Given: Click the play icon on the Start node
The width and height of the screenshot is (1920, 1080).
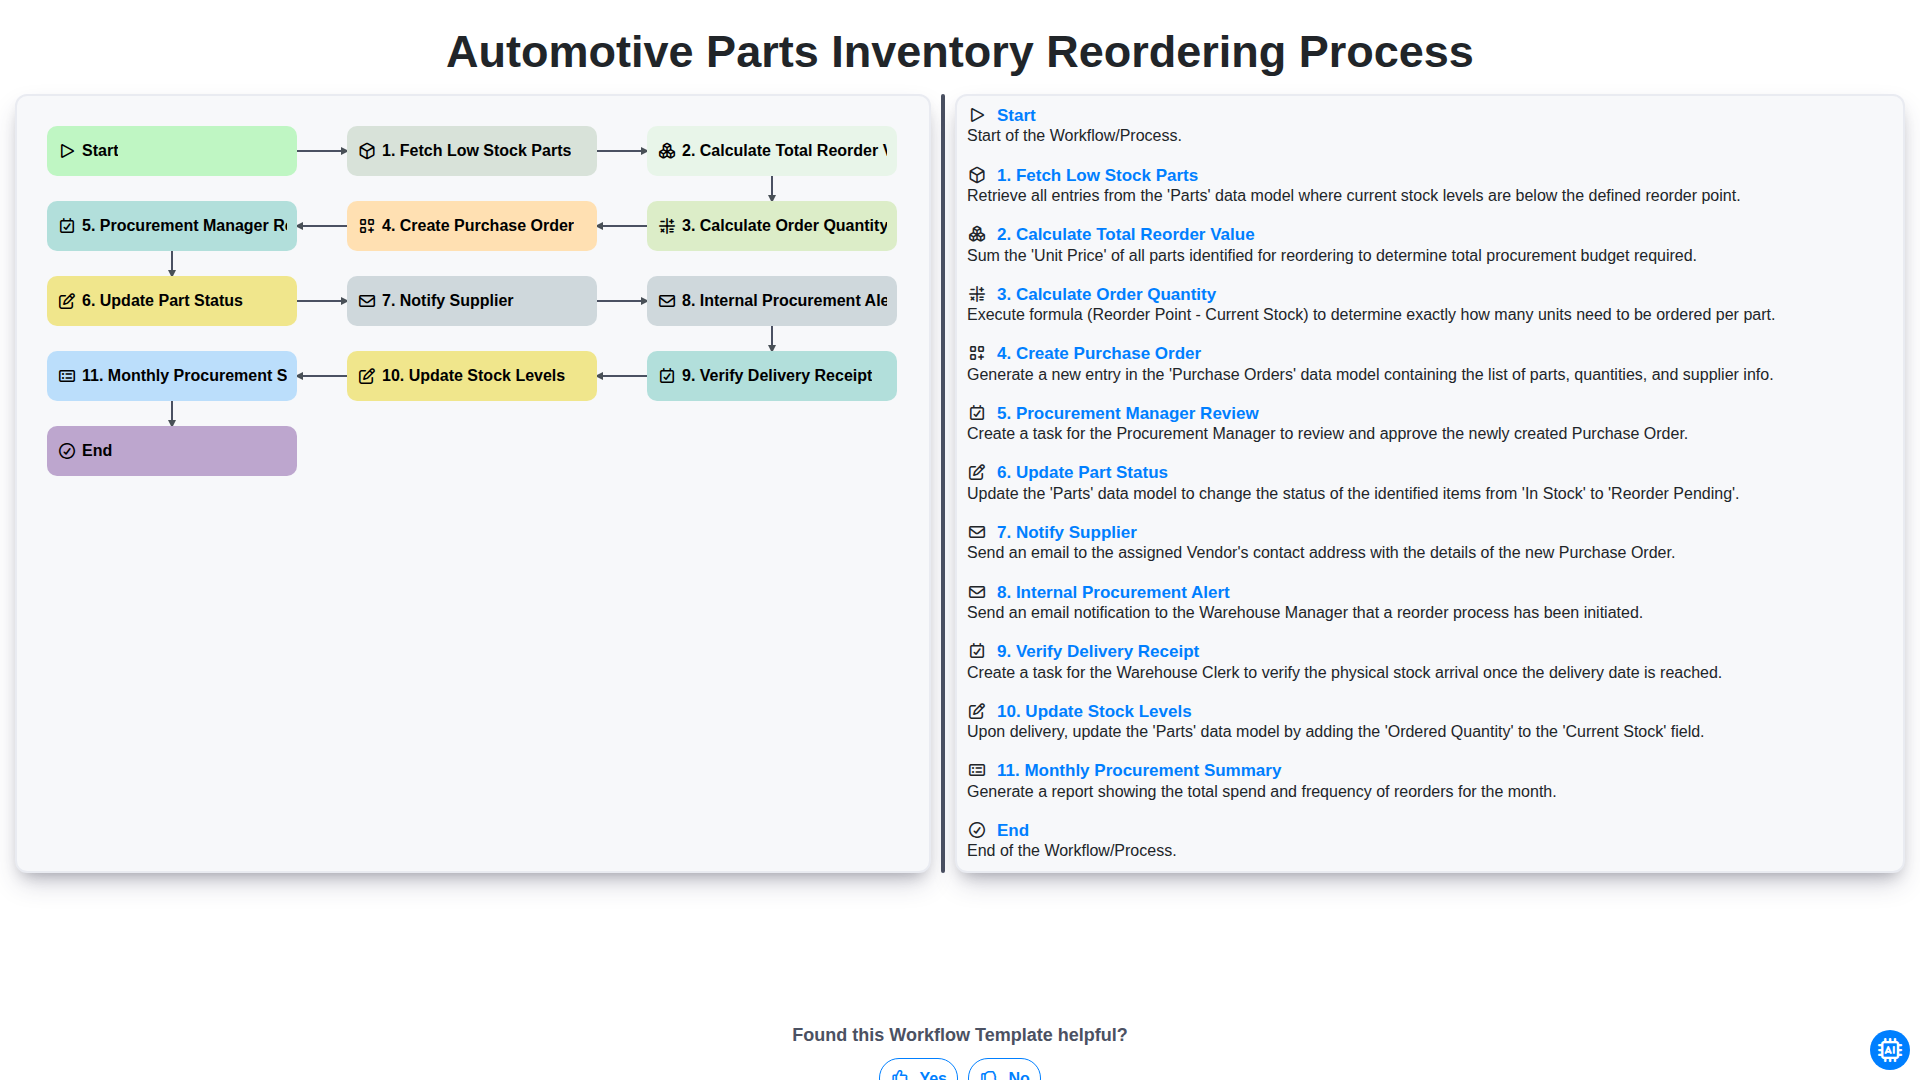Looking at the screenshot, I should click(67, 151).
